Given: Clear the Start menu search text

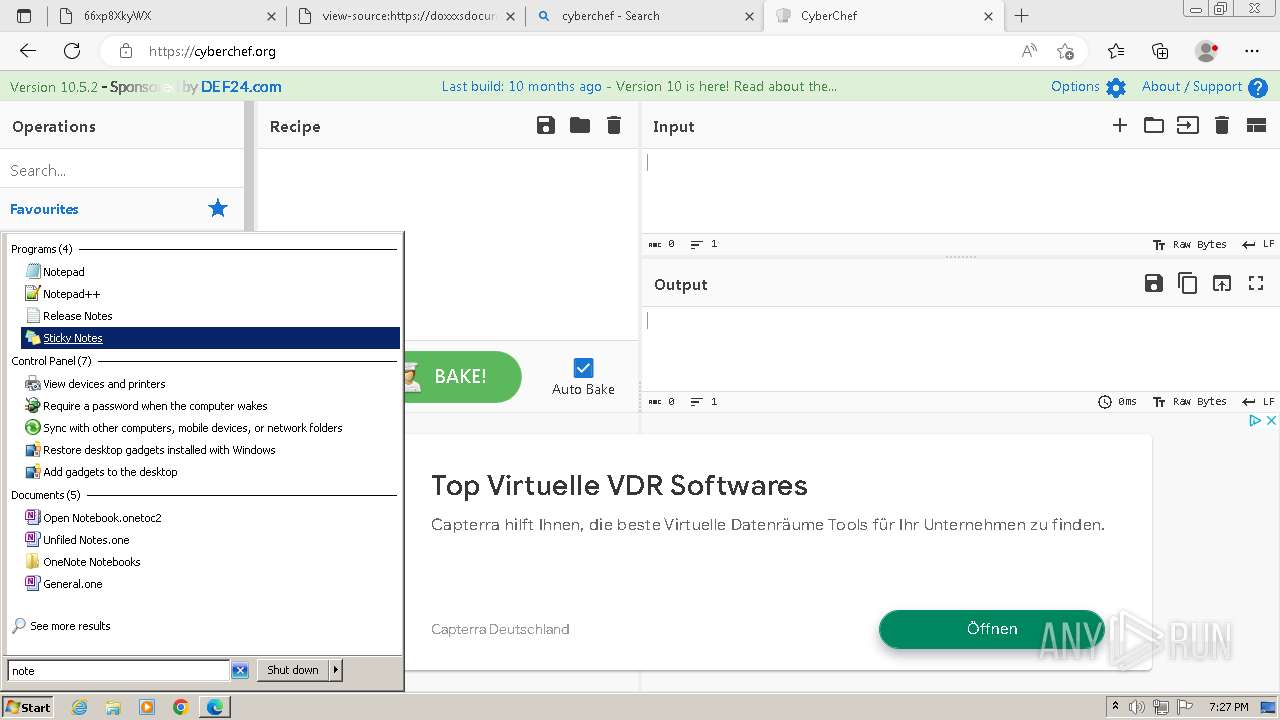Looking at the screenshot, I should pos(240,671).
